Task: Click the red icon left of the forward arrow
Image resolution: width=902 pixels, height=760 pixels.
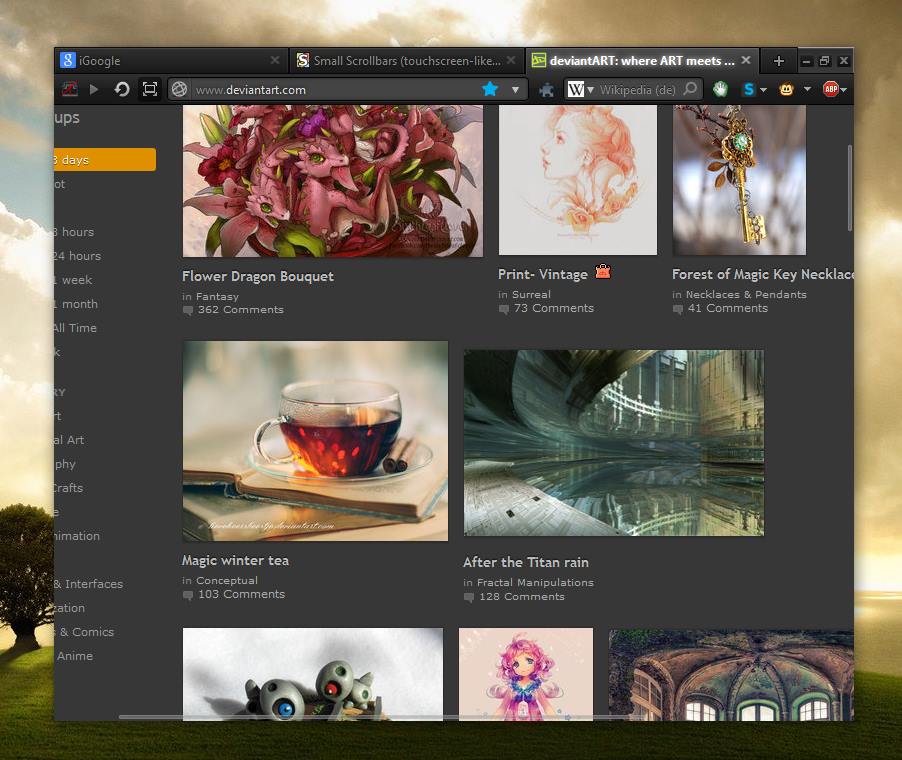Action: pos(70,89)
